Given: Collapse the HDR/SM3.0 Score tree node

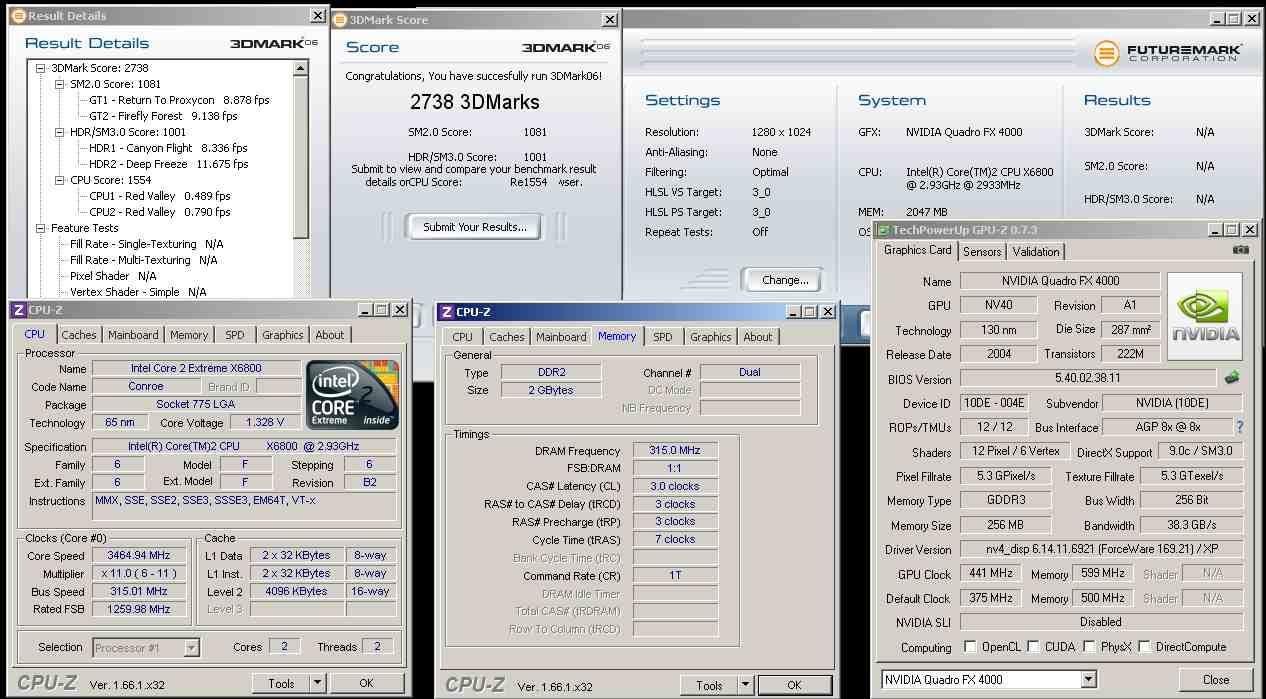Looking at the screenshot, I should [60, 132].
